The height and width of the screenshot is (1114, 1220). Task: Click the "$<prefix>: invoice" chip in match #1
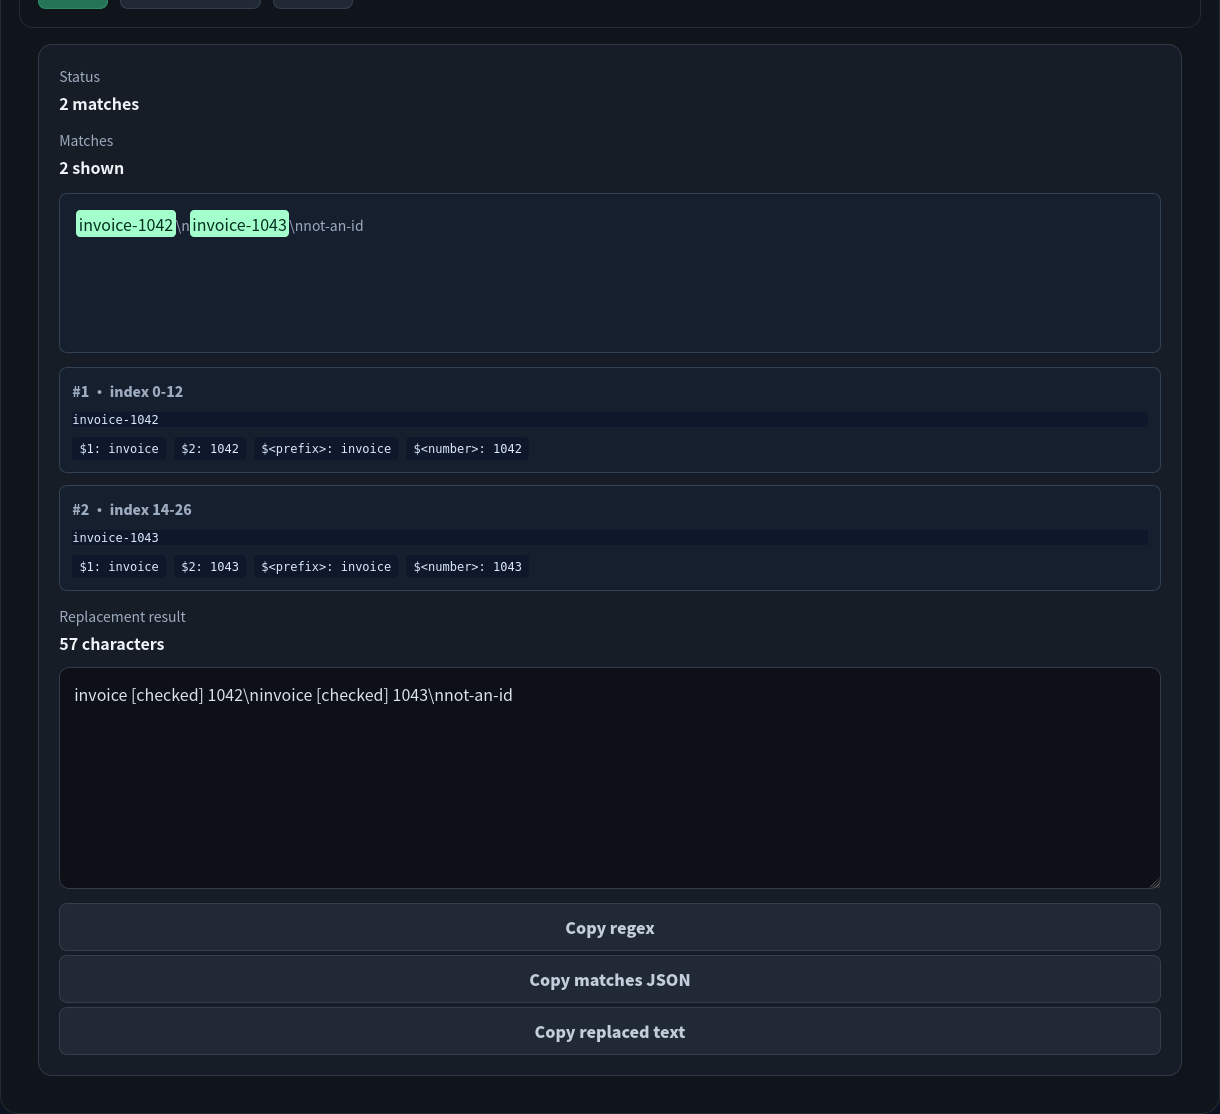pyautogui.click(x=326, y=449)
